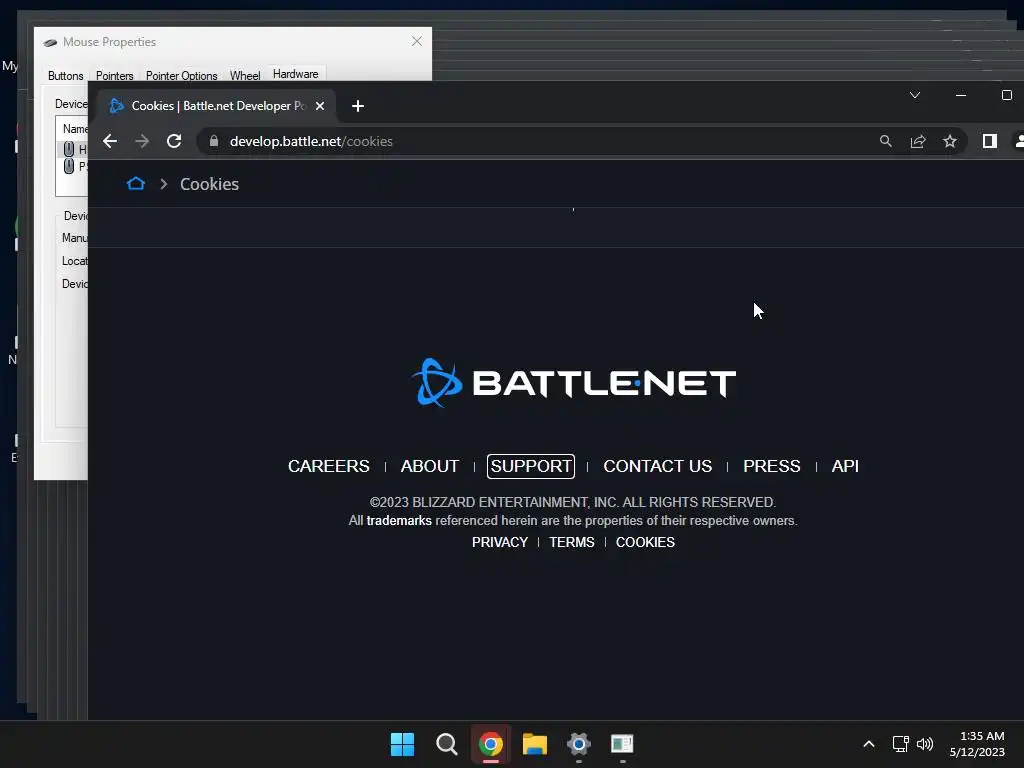Switch to Pointers tab in Mouse Properties
Image resolution: width=1024 pixels, height=768 pixels.
[114, 76]
